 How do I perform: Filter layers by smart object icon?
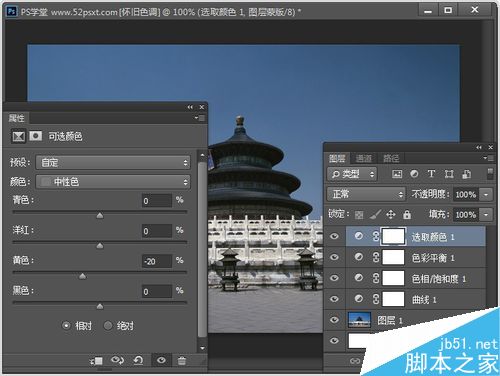(x=466, y=174)
